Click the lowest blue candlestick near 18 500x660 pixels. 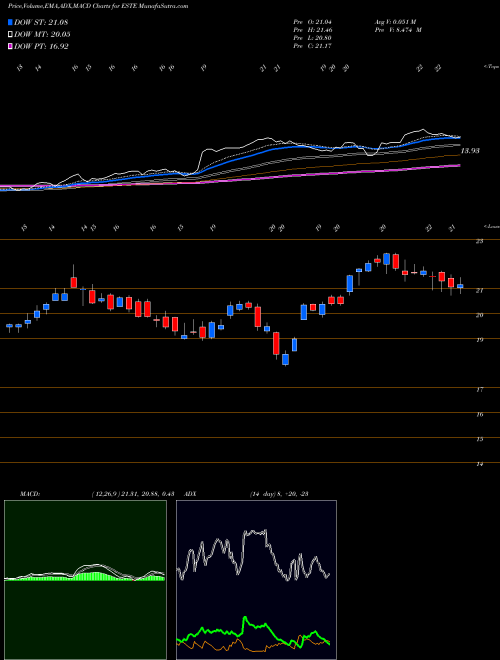(x=285, y=359)
